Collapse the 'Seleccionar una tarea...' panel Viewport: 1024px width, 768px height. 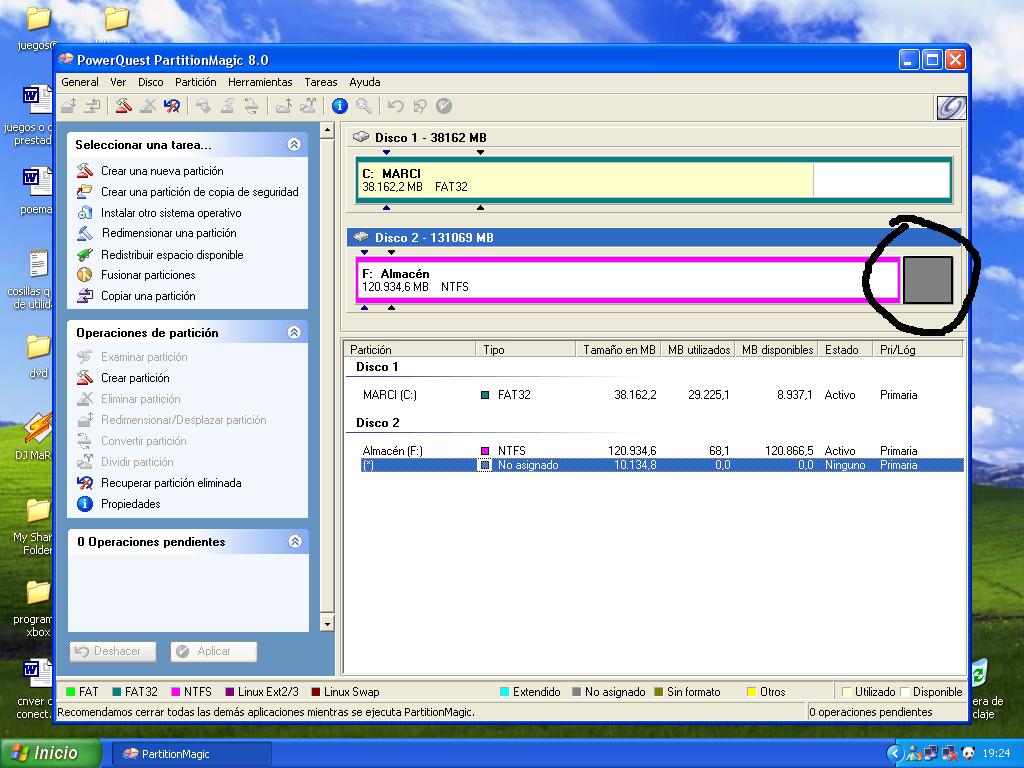[294, 144]
